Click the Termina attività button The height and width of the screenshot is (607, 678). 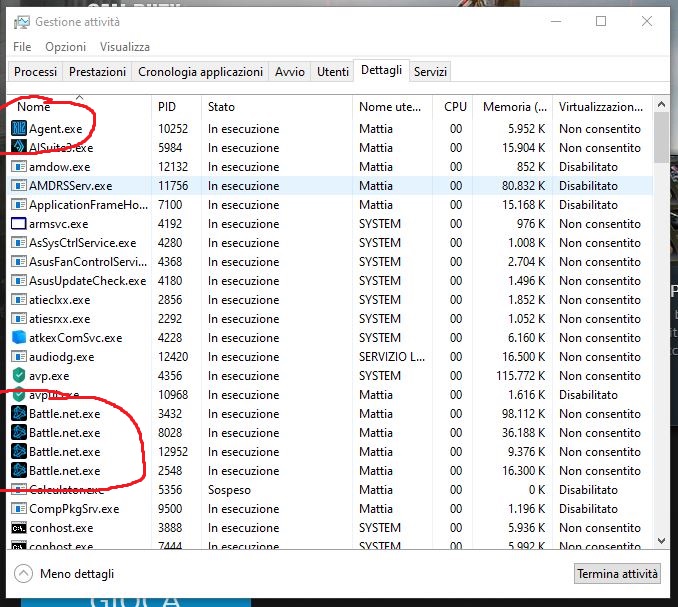617,574
